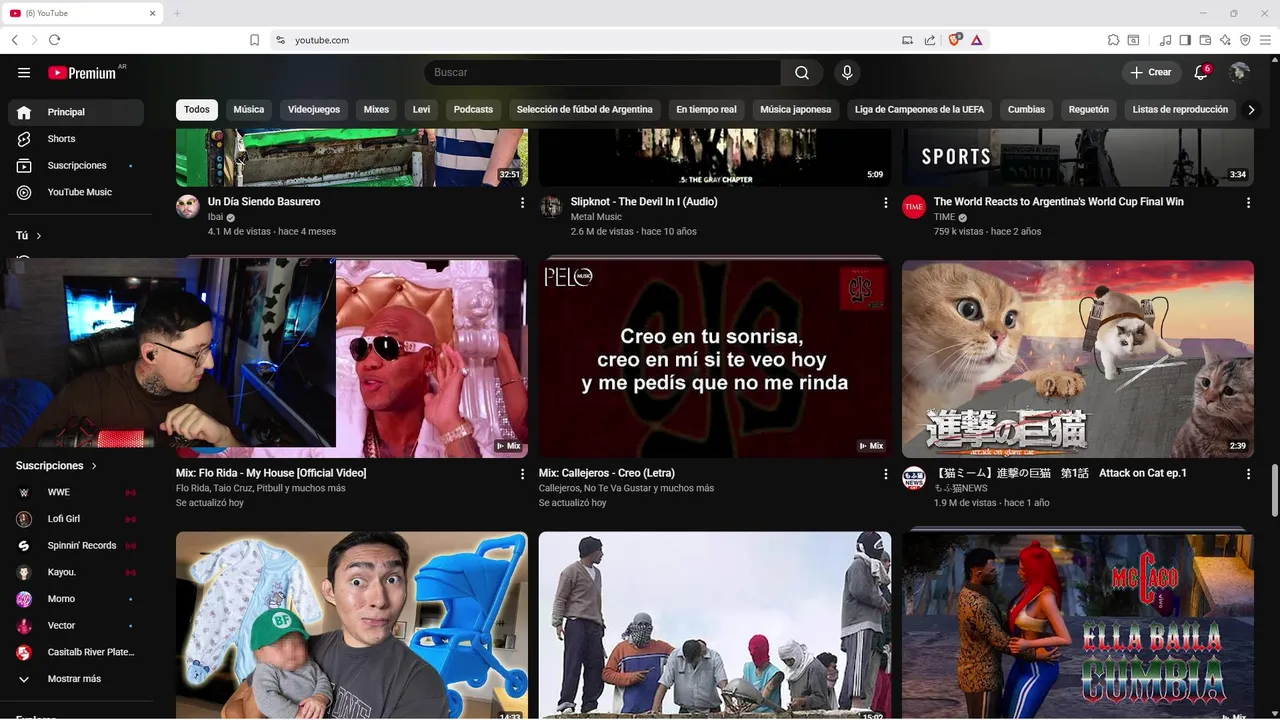
Task: Toggle the browser sidebar panel icon
Action: coord(1185,40)
